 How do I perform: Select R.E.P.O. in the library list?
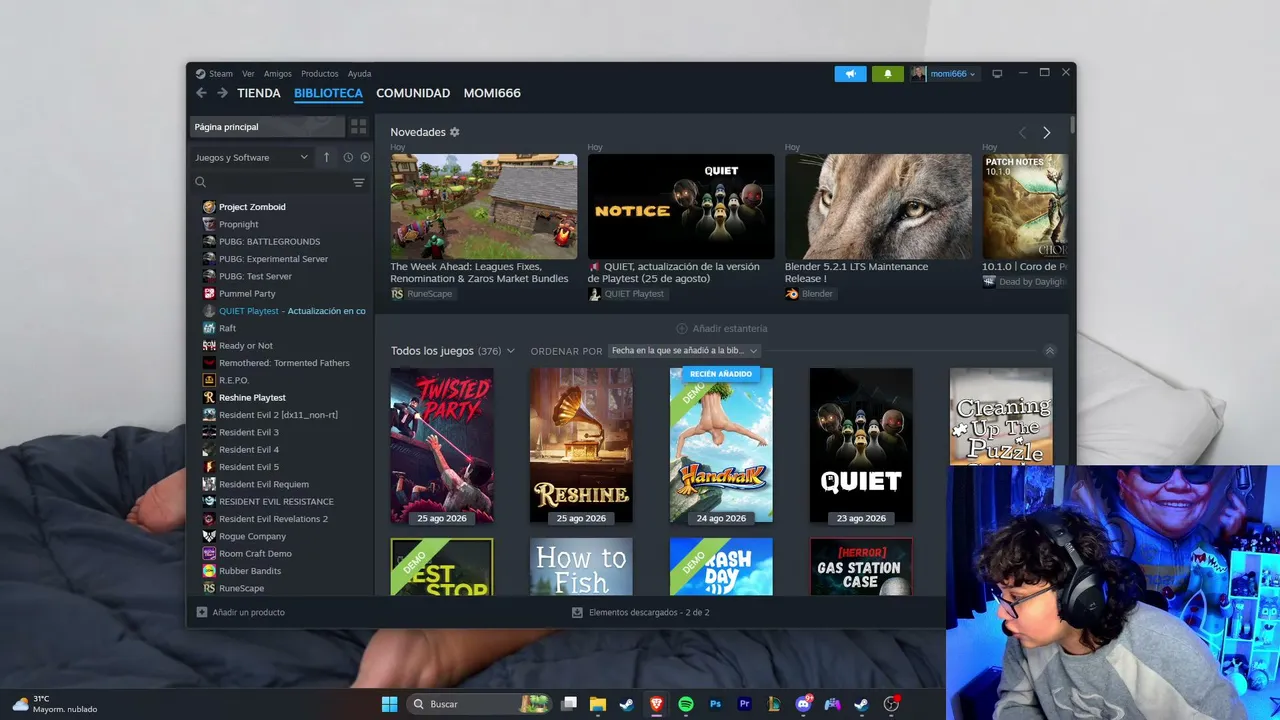click(234, 380)
